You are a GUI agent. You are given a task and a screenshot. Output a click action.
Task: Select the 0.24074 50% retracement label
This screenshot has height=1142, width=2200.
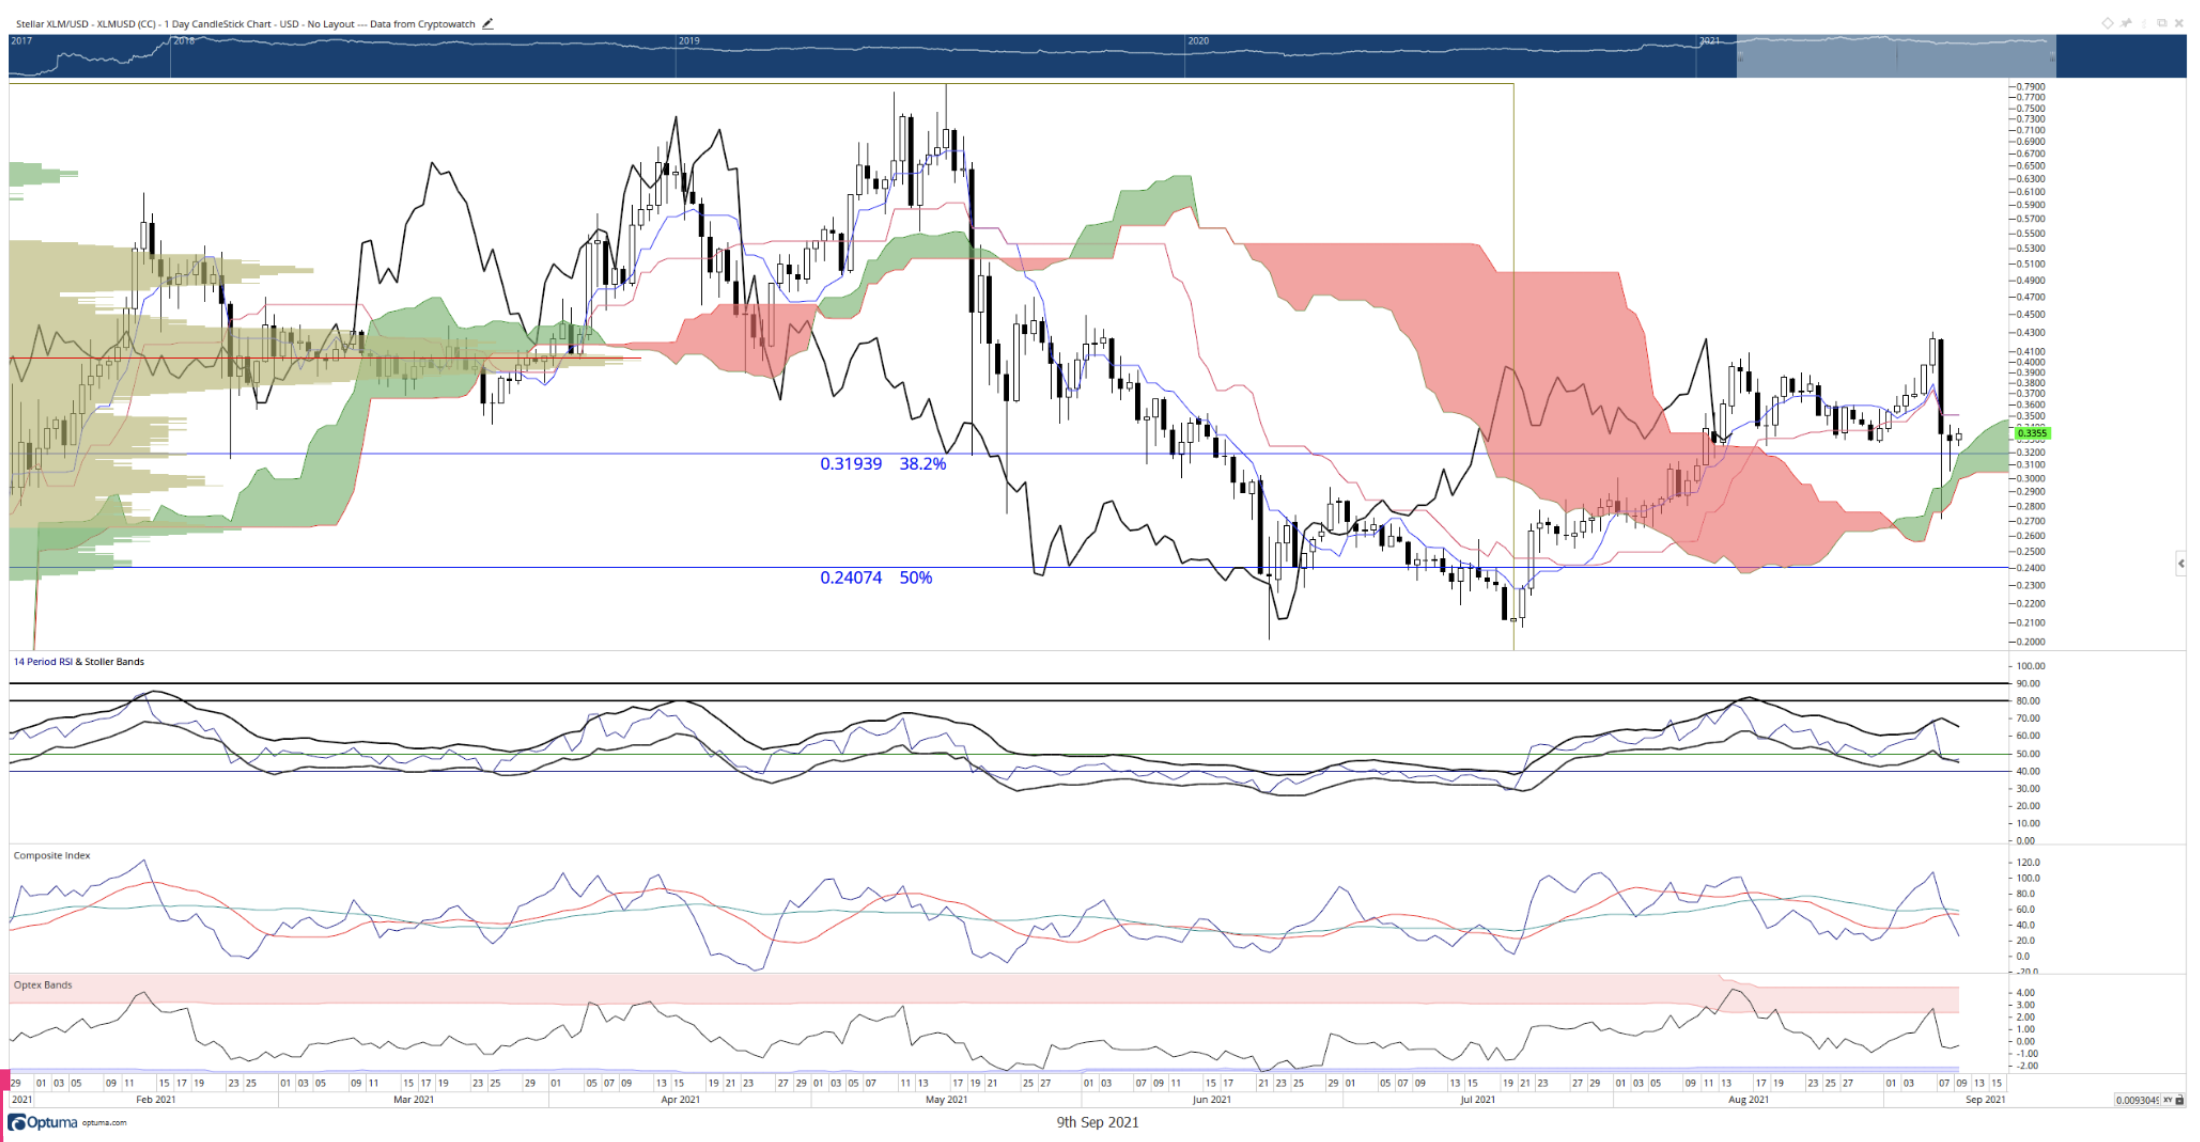[876, 578]
